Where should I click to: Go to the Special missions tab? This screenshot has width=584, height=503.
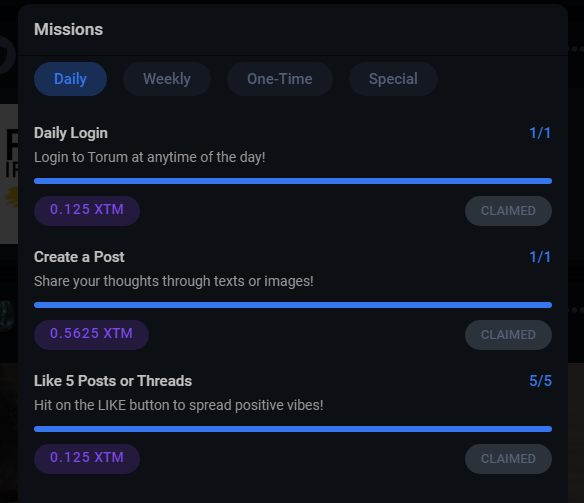393,79
